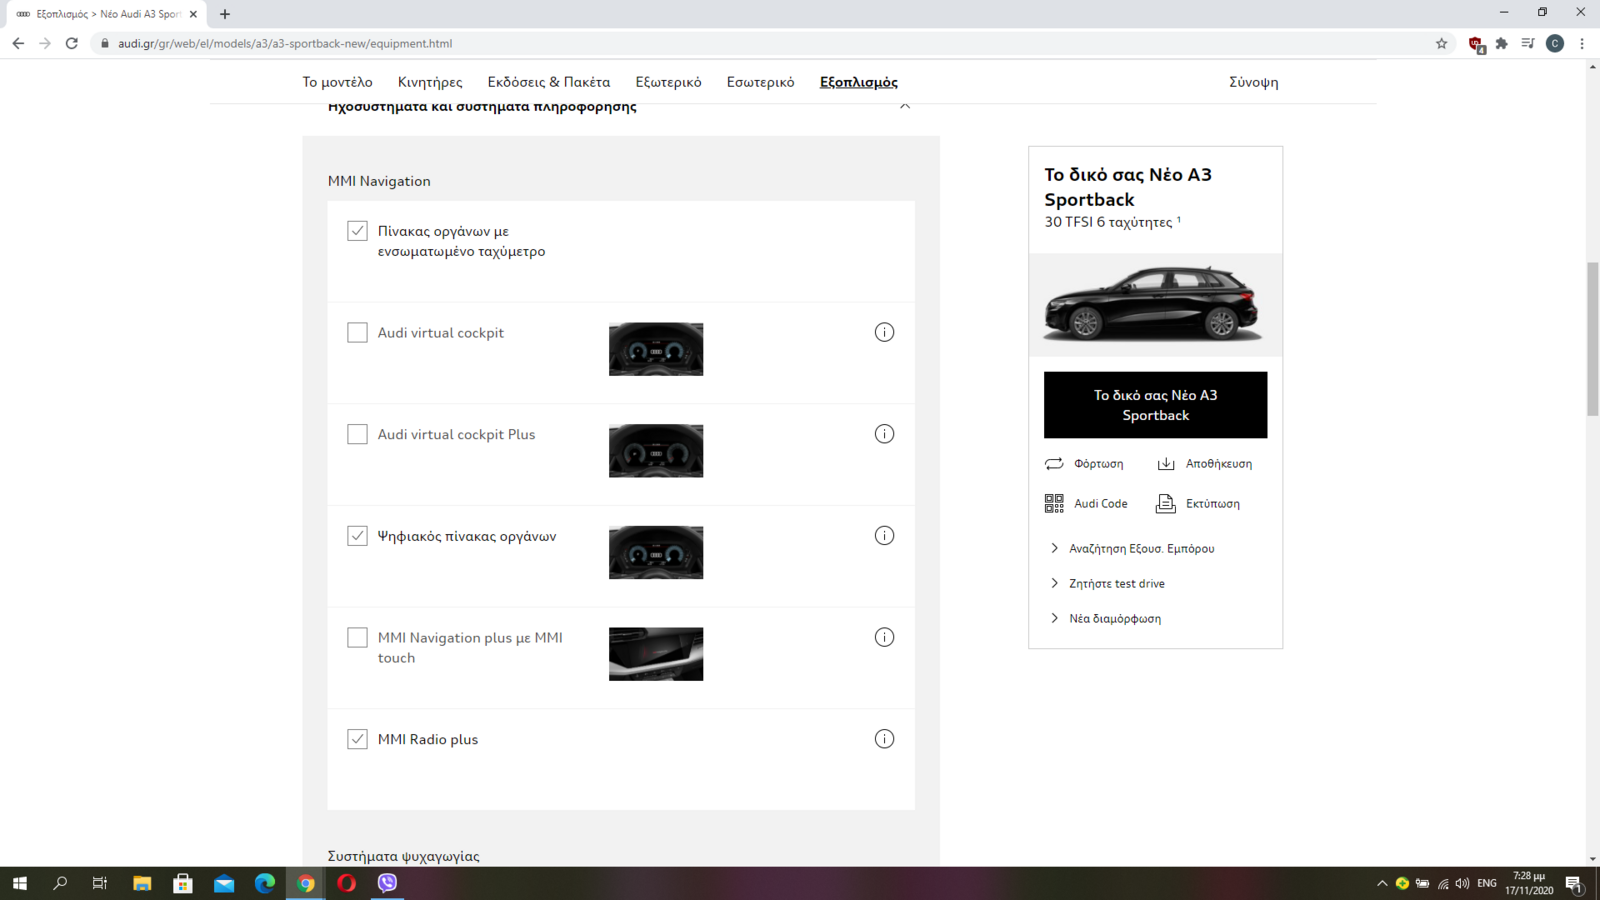Screen dimensions: 1600x900
Task: Open info icon for MMI Radio plus
Action: [x=884, y=739]
